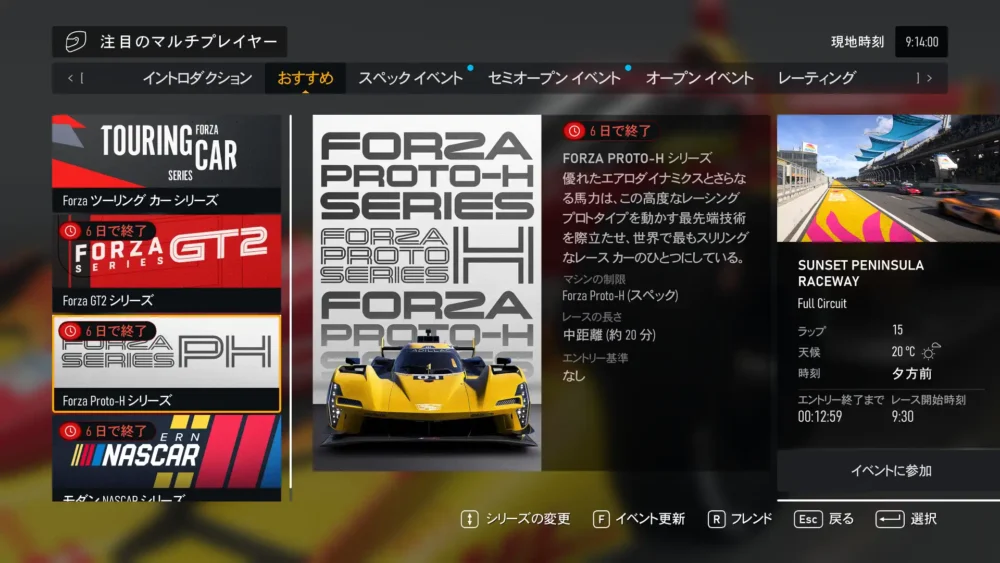The width and height of the screenshot is (1000, 563).
Task: Click 戻る to go back
Action: (x=841, y=519)
